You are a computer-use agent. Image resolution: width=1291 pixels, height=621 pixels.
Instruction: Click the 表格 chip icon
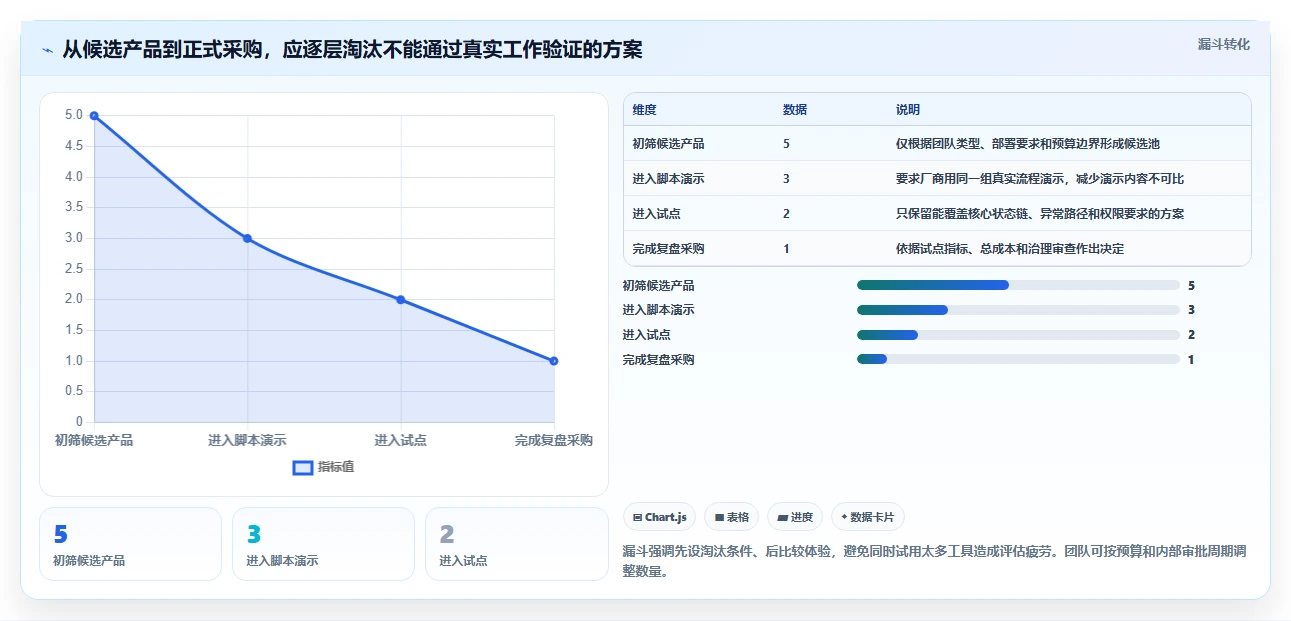(718, 517)
